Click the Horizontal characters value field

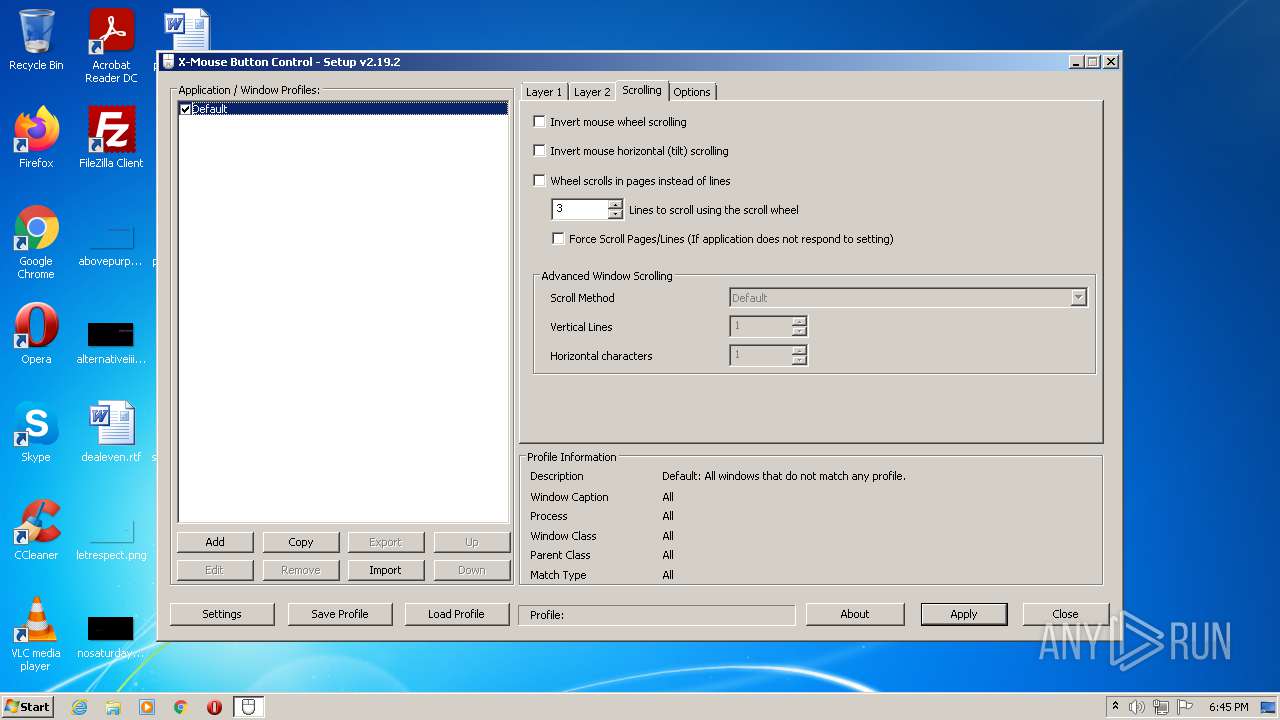[761, 355]
